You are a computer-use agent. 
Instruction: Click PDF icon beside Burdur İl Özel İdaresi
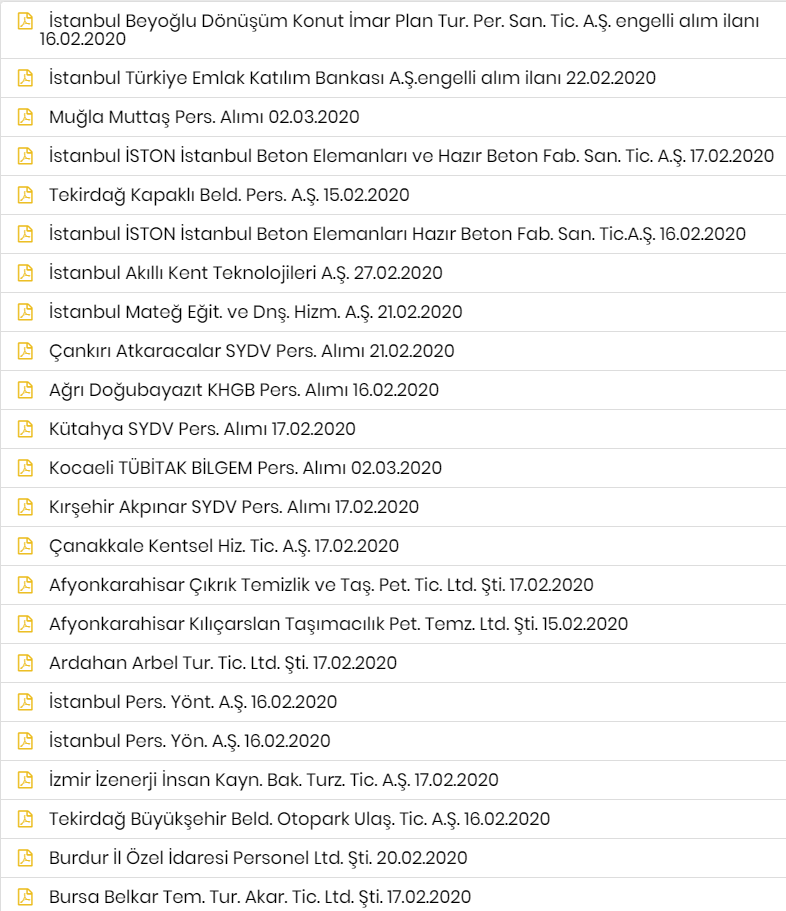pos(25,858)
